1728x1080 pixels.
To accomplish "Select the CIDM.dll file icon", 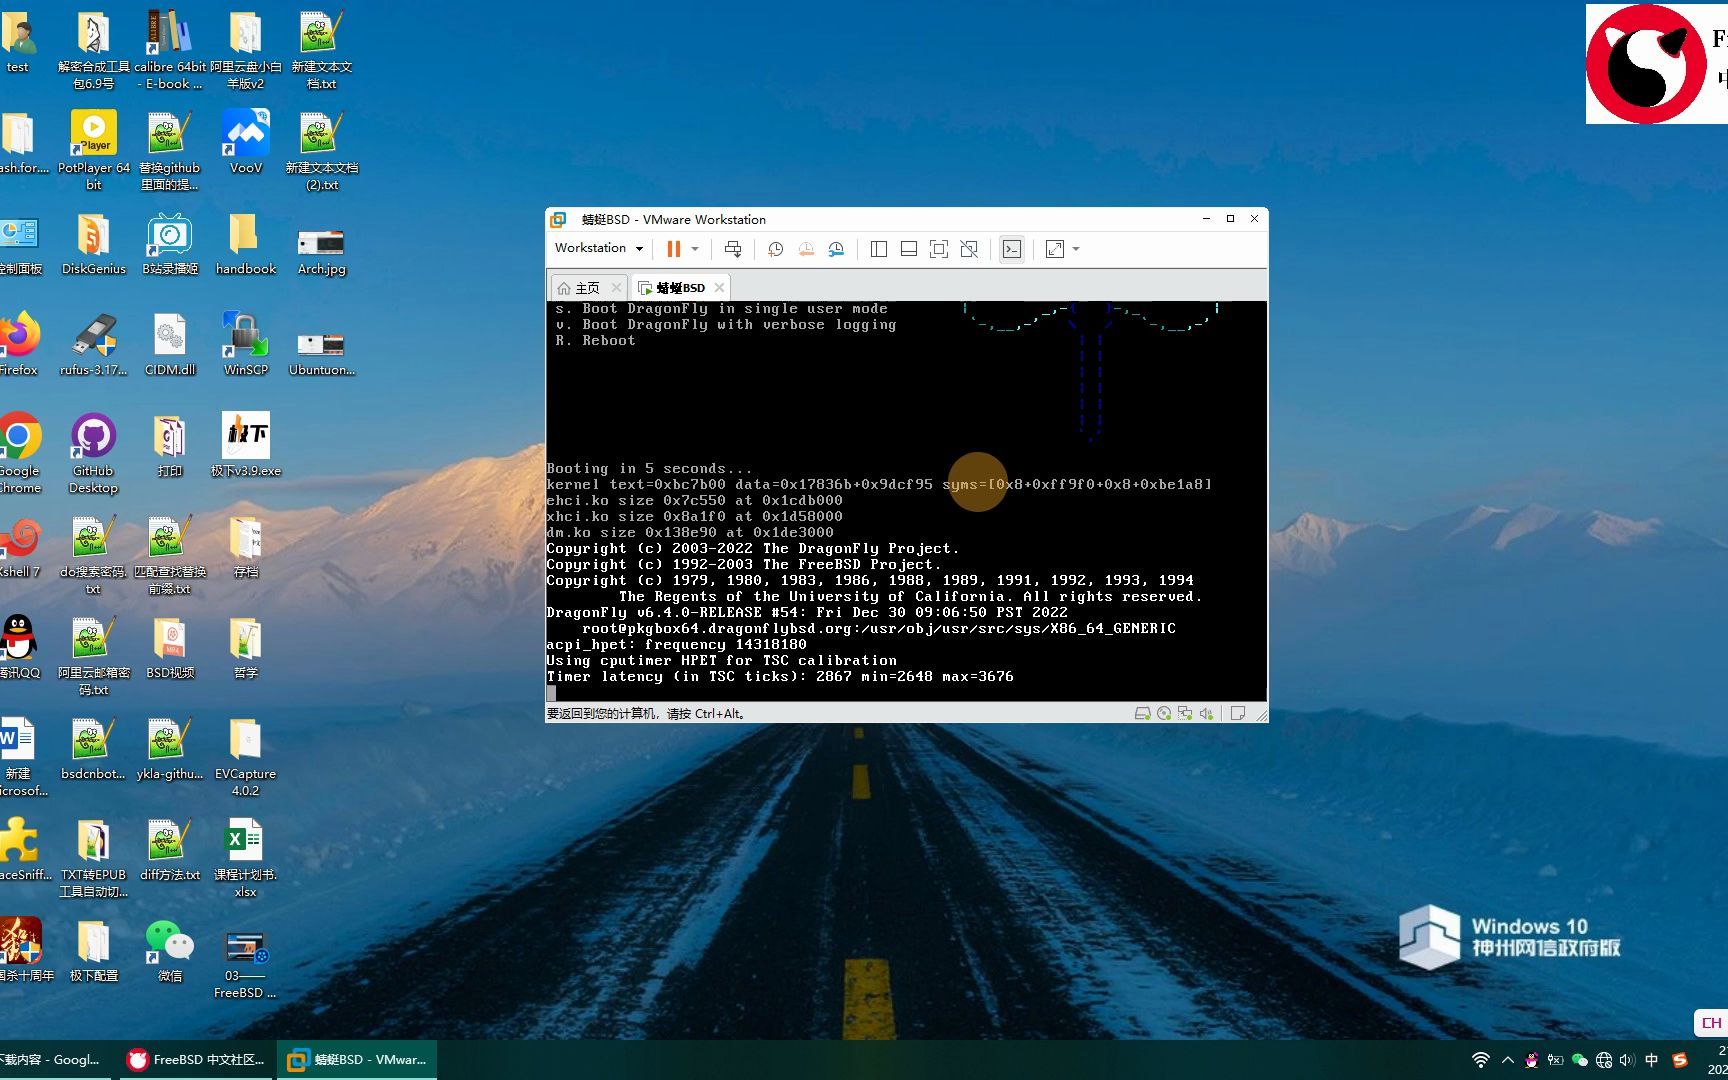I will tap(170, 344).
